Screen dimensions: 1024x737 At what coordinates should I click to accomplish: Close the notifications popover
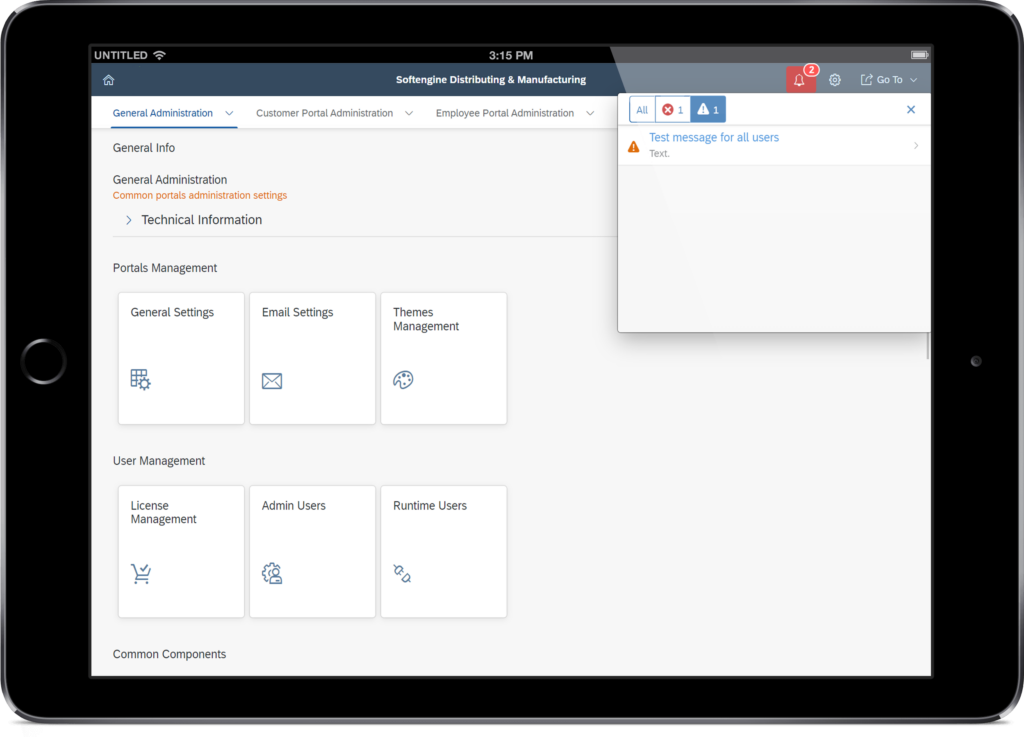tap(911, 110)
